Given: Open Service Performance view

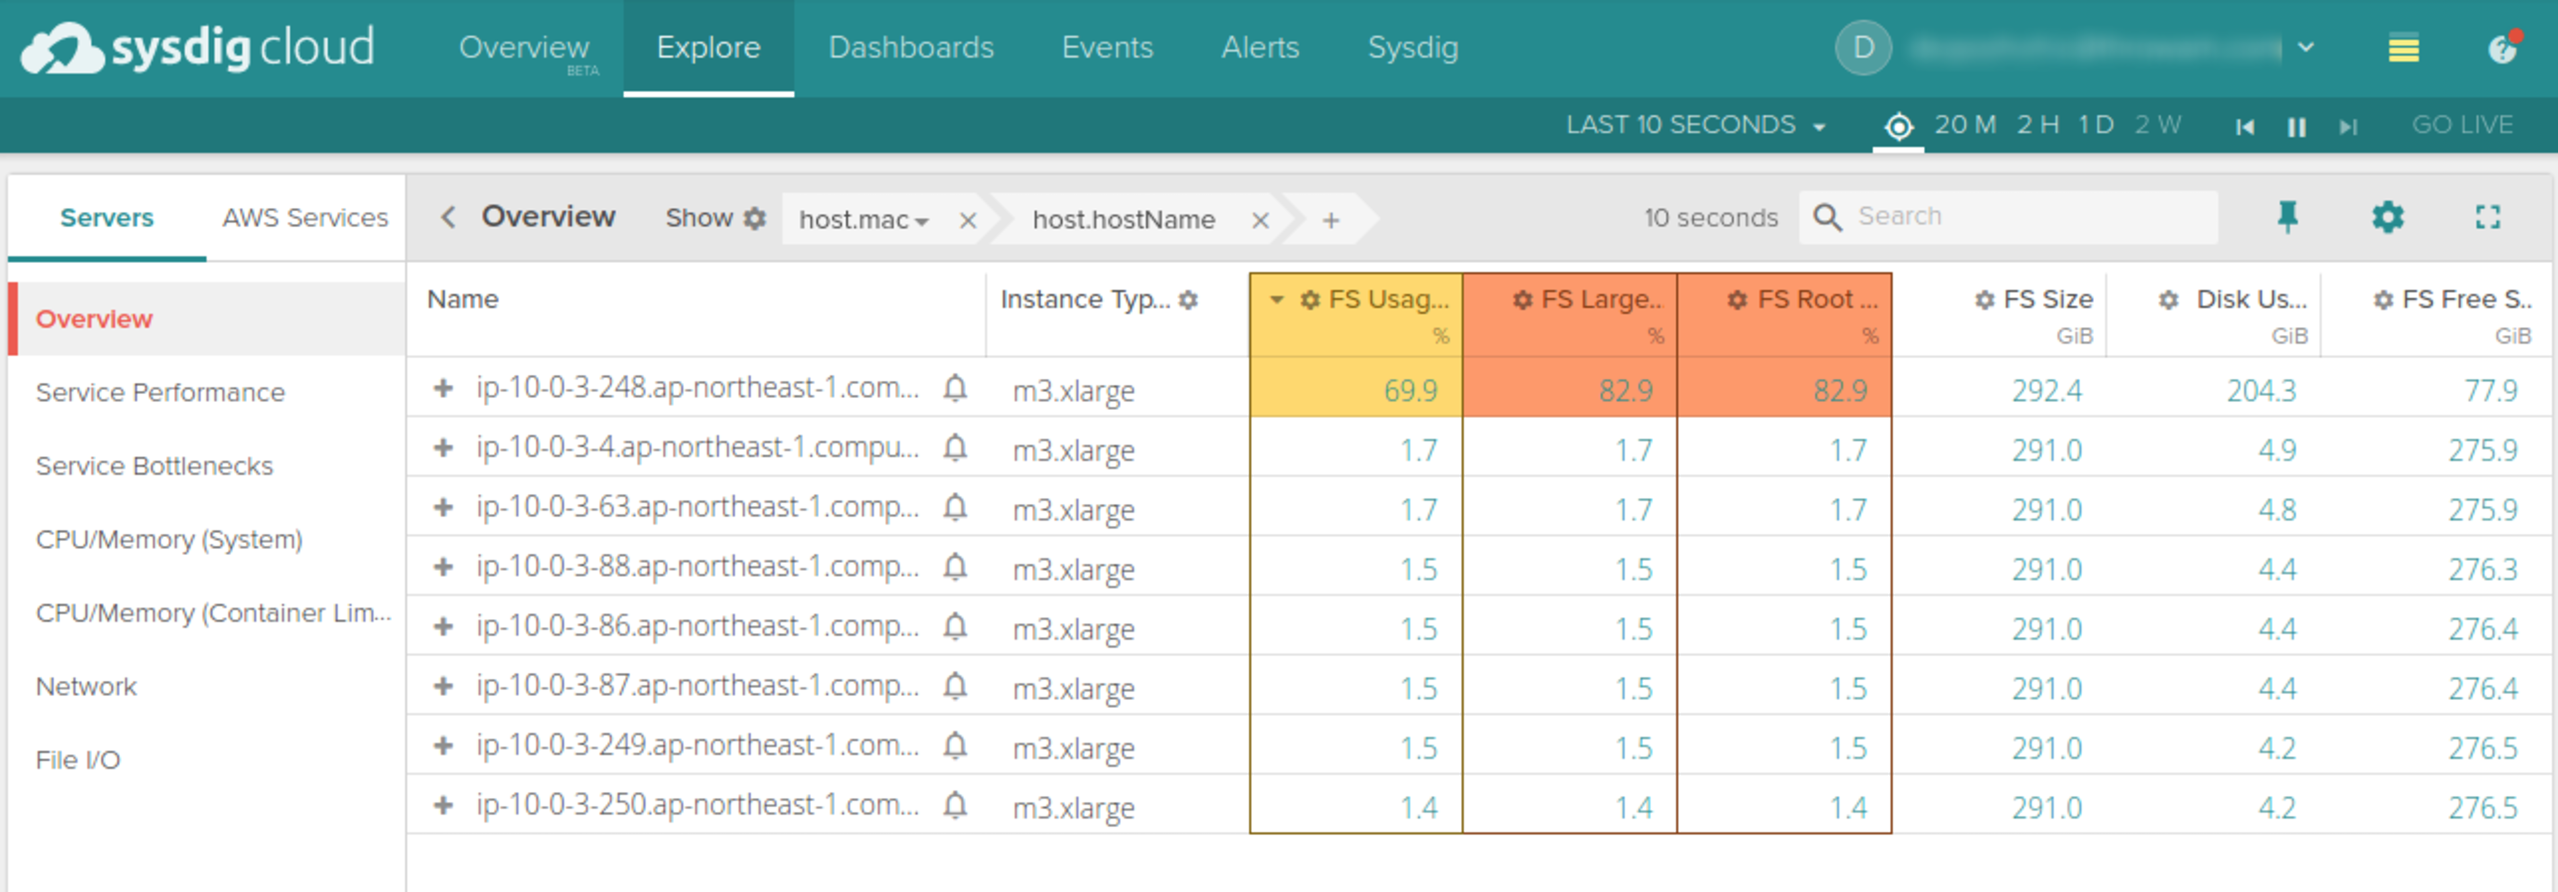Looking at the screenshot, I should point(160,392).
